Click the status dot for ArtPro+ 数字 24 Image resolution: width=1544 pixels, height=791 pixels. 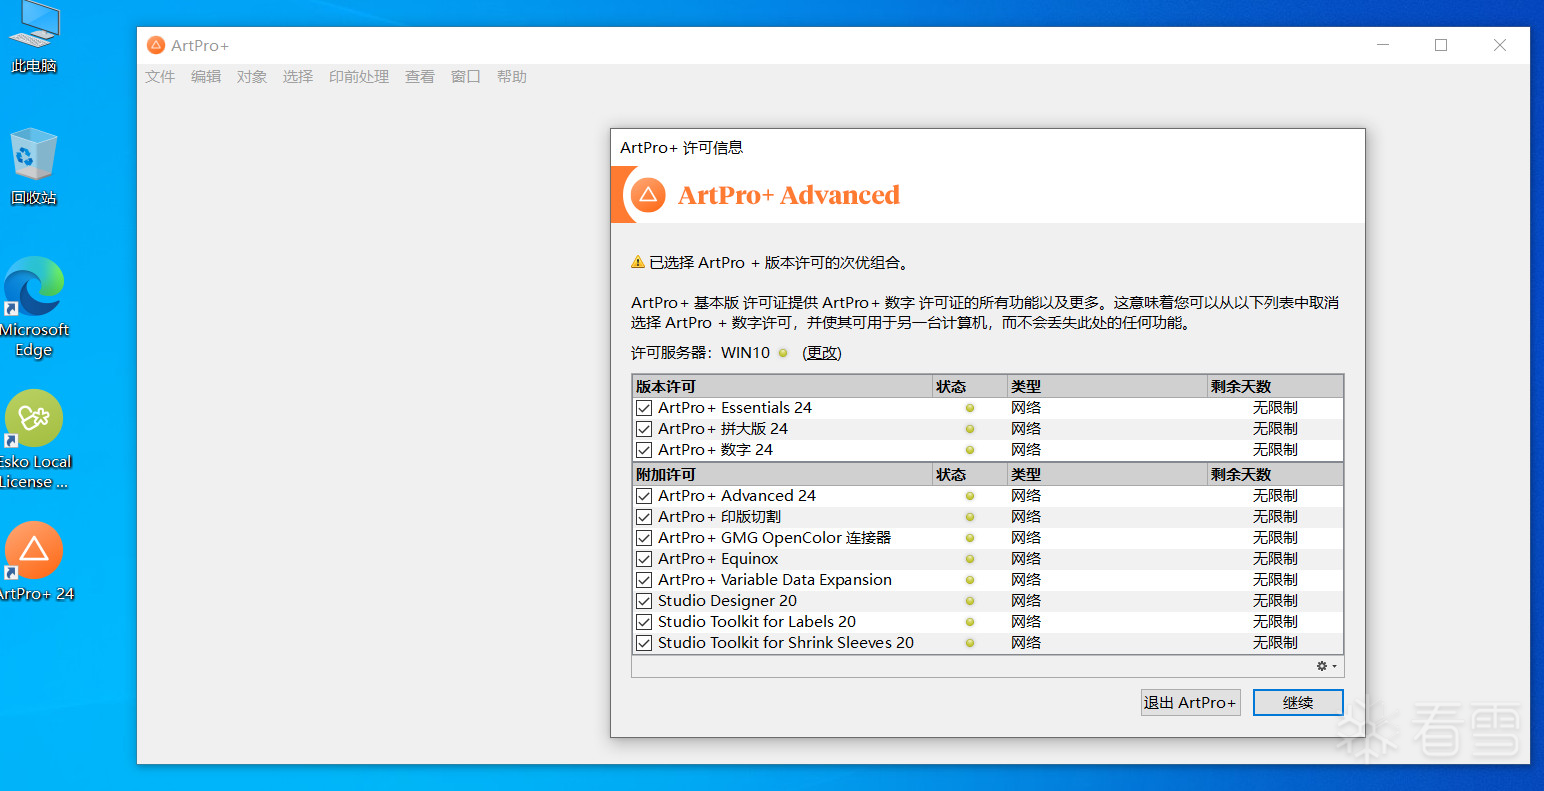click(969, 450)
